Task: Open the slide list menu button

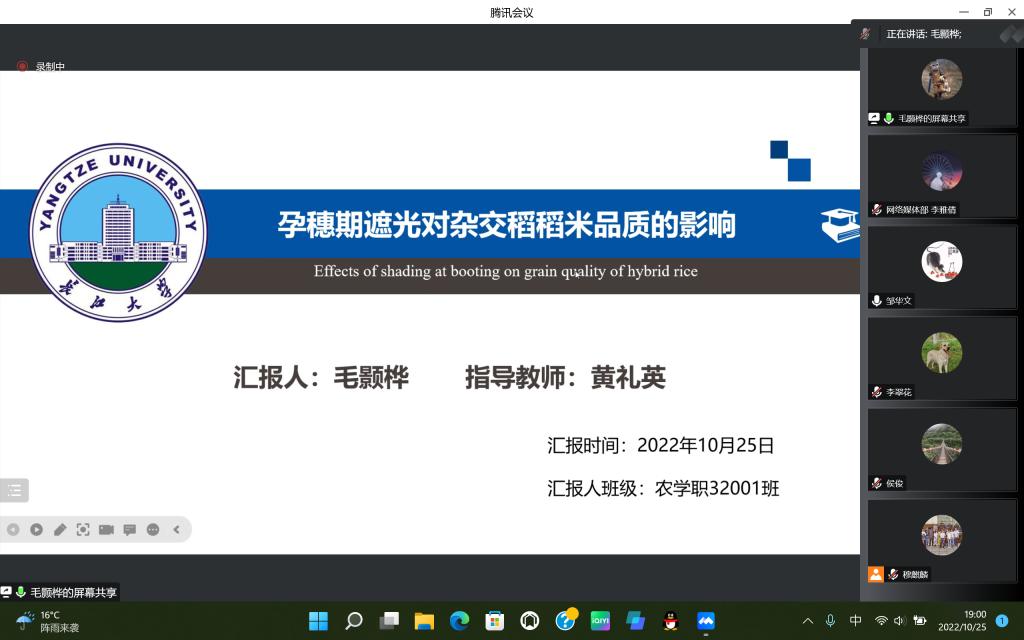Action: [x=14, y=490]
